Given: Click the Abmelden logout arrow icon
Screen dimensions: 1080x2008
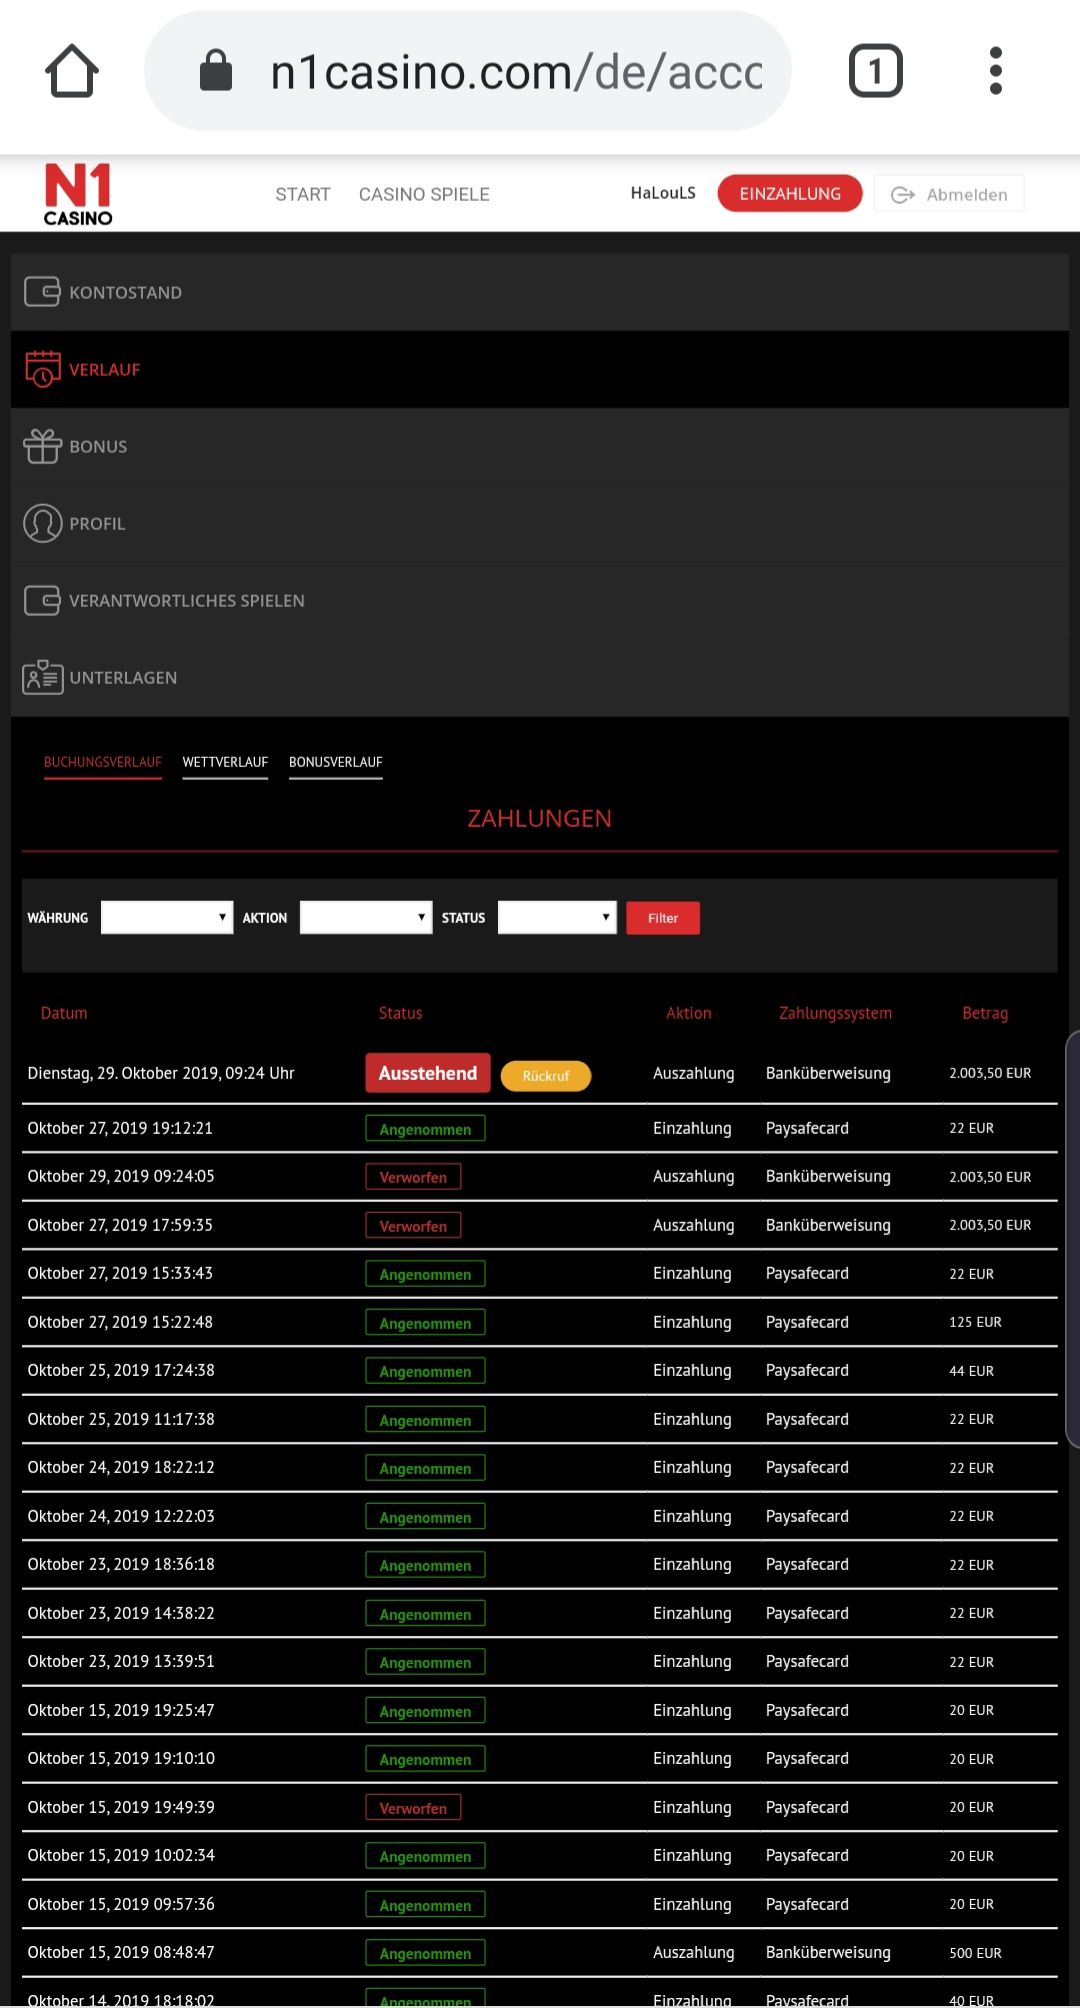Looking at the screenshot, I should click(903, 195).
